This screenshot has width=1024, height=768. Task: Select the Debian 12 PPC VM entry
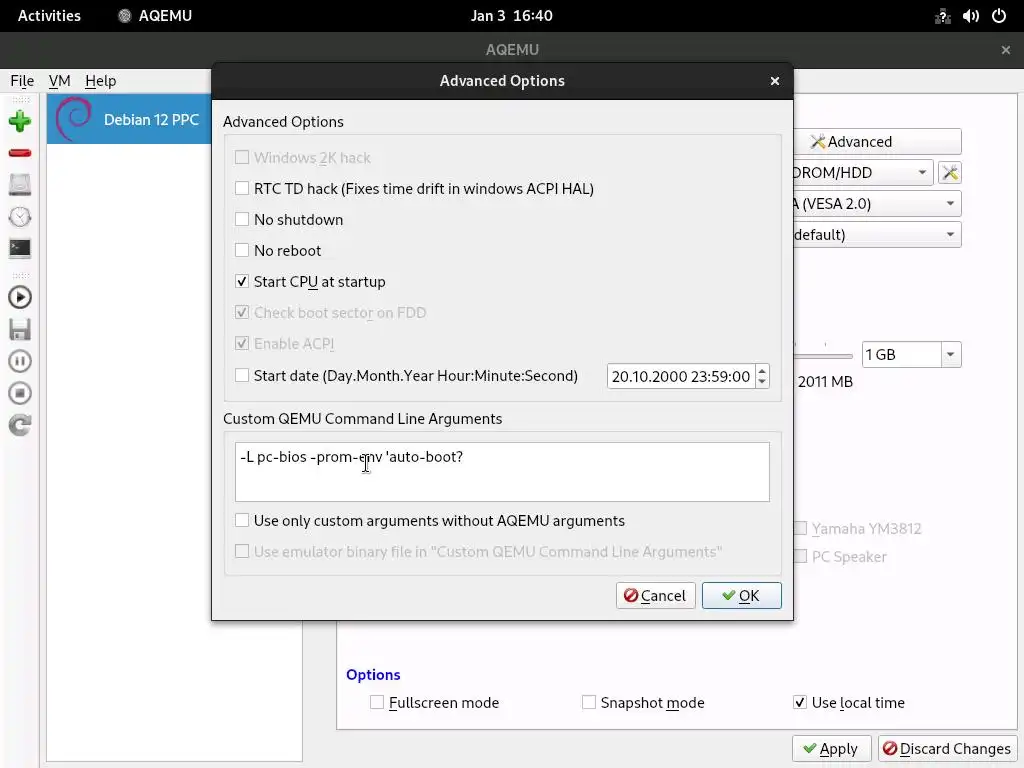pyautogui.click(x=129, y=119)
